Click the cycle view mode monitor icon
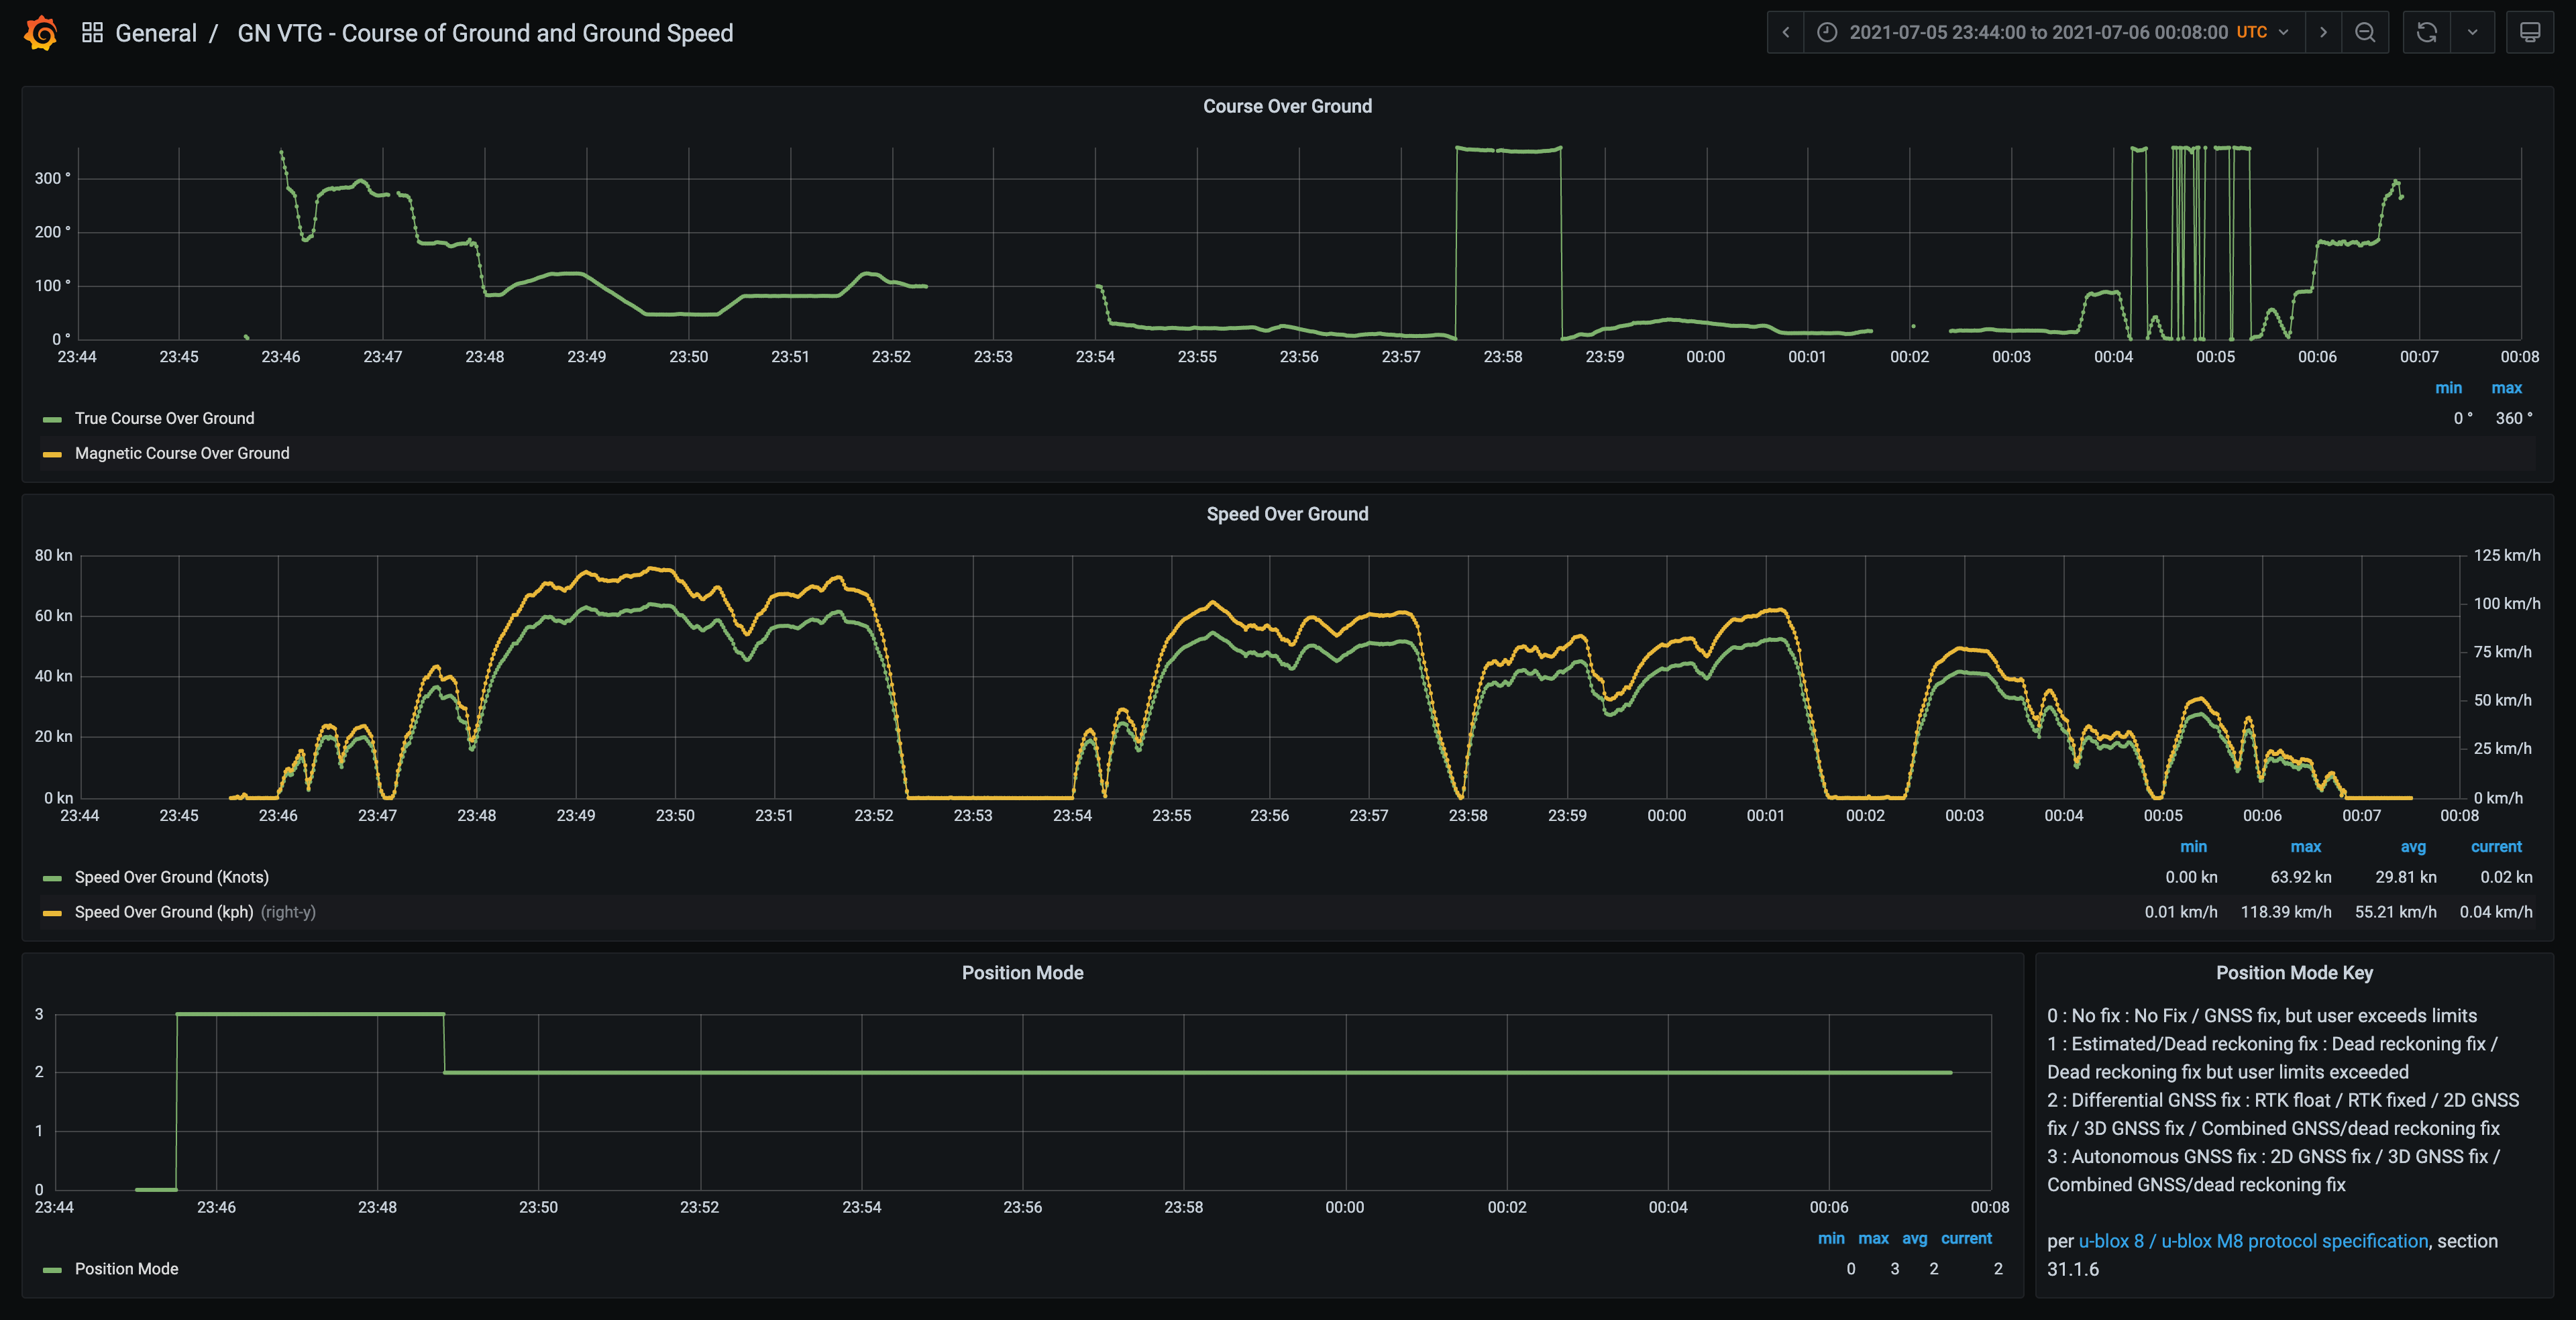This screenshot has height=1320, width=2576. tap(2530, 33)
